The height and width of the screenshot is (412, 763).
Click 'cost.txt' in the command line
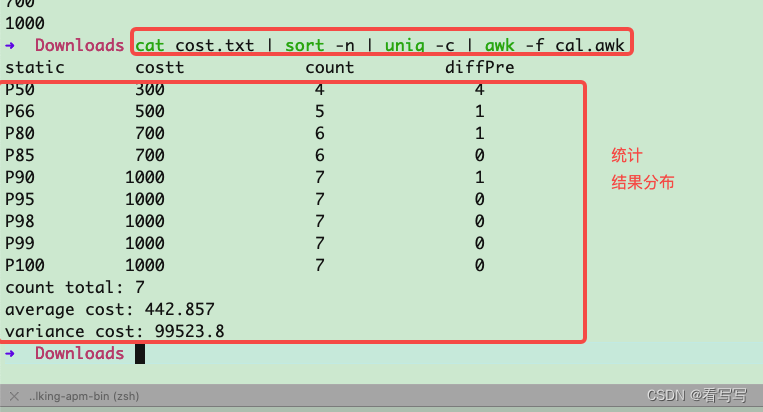[215, 45]
